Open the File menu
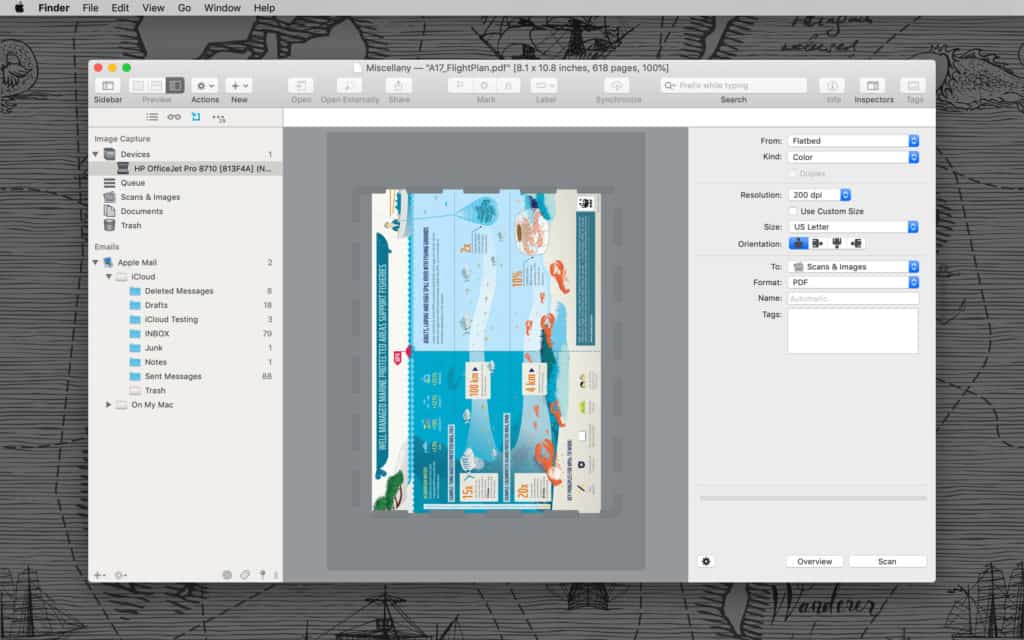Image resolution: width=1024 pixels, height=640 pixels. (x=90, y=8)
